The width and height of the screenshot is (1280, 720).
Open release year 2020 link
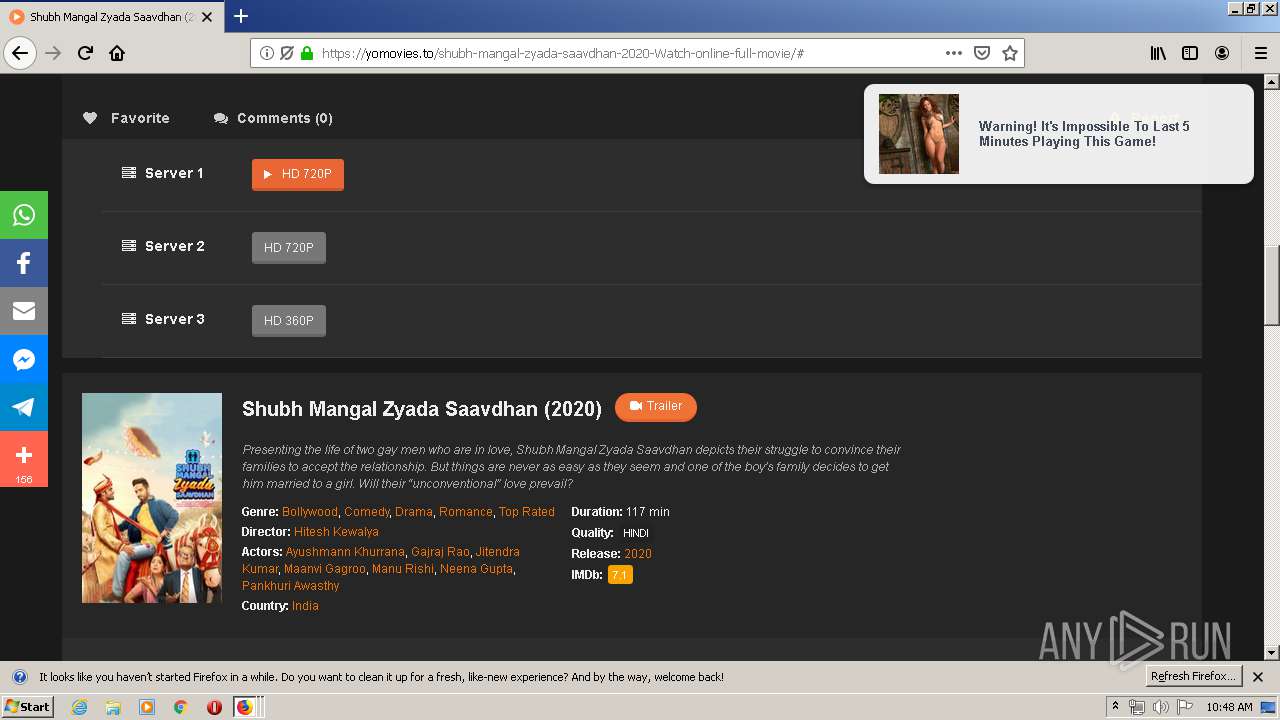[638, 554]
